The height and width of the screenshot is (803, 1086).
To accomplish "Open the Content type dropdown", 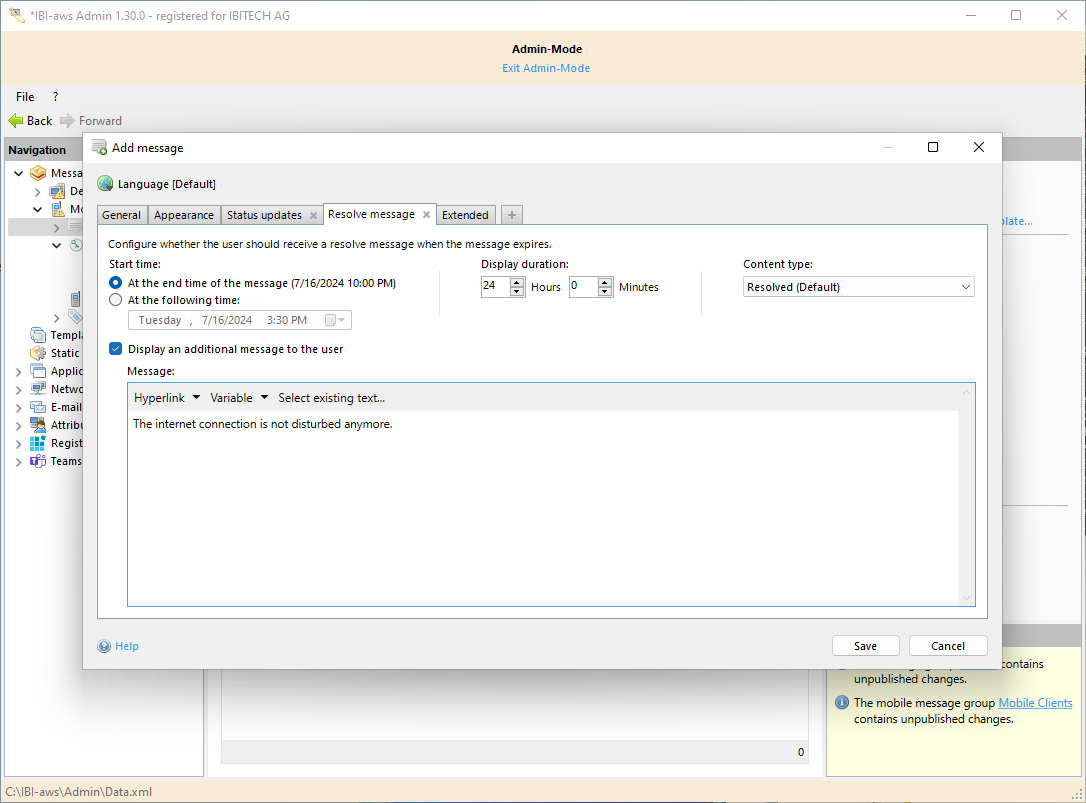I will pos(859,287).
